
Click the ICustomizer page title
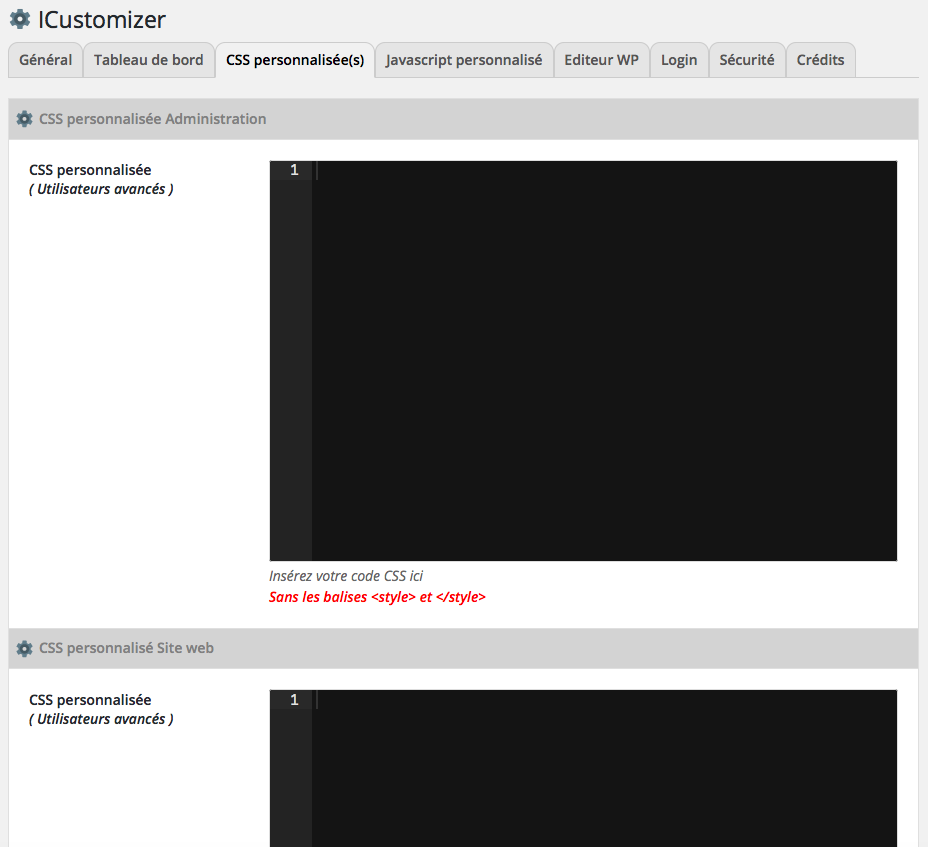point(102,20)
